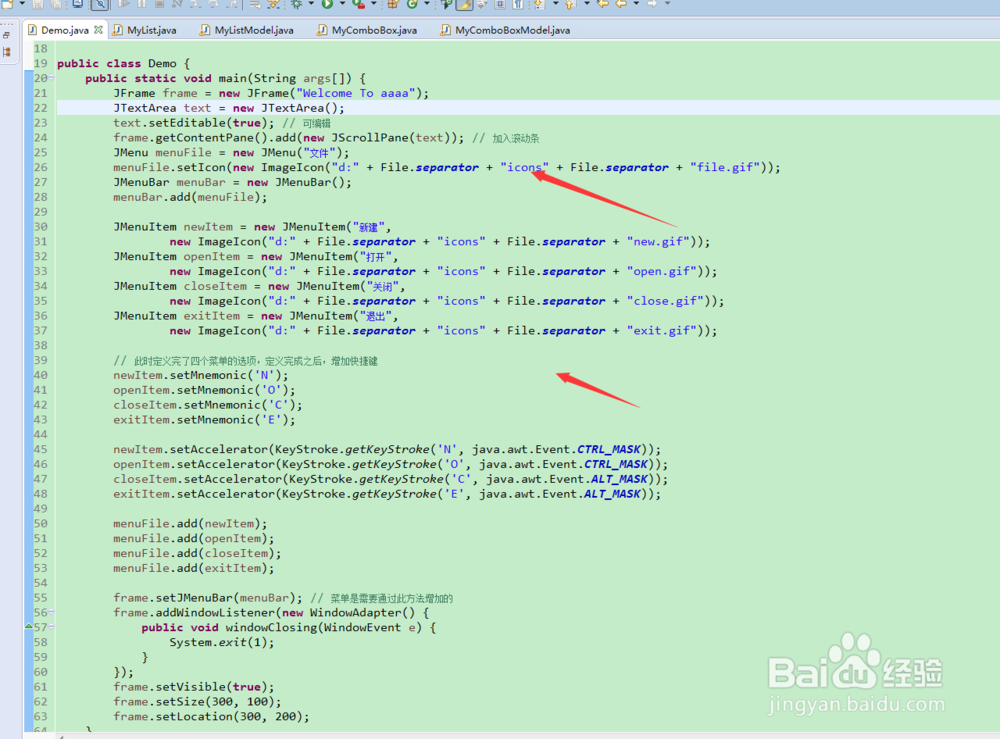Click 'frame.setJMenuBar(menuBar);' on line 55
1000x739 pixels.
tap(208, 597)
